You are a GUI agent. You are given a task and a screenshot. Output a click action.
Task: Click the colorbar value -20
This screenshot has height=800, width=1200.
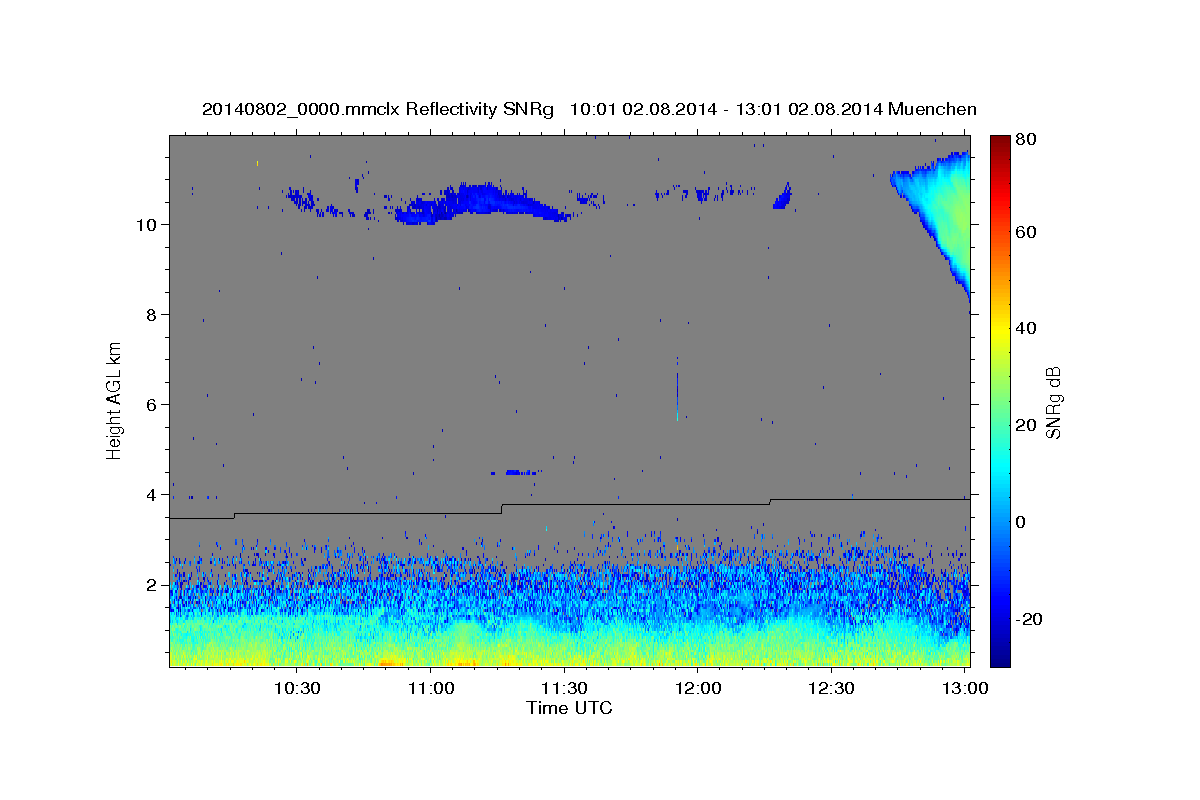pos(1030,618)
